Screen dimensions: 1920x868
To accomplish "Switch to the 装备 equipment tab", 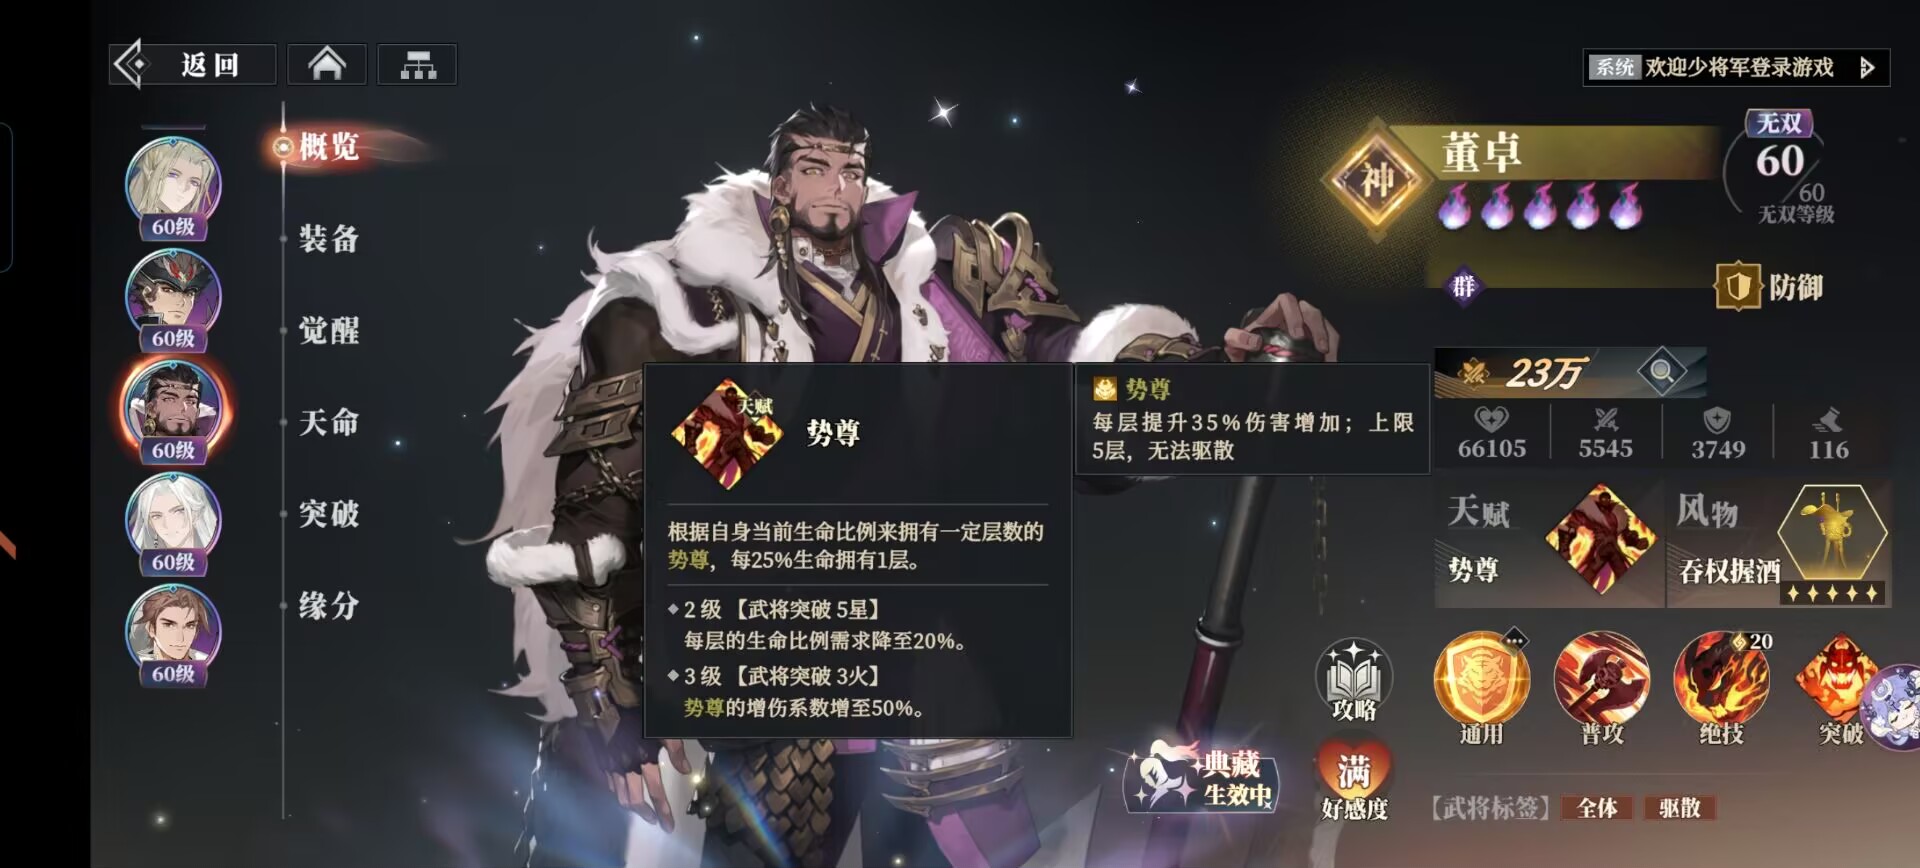I will click(329, 238).
